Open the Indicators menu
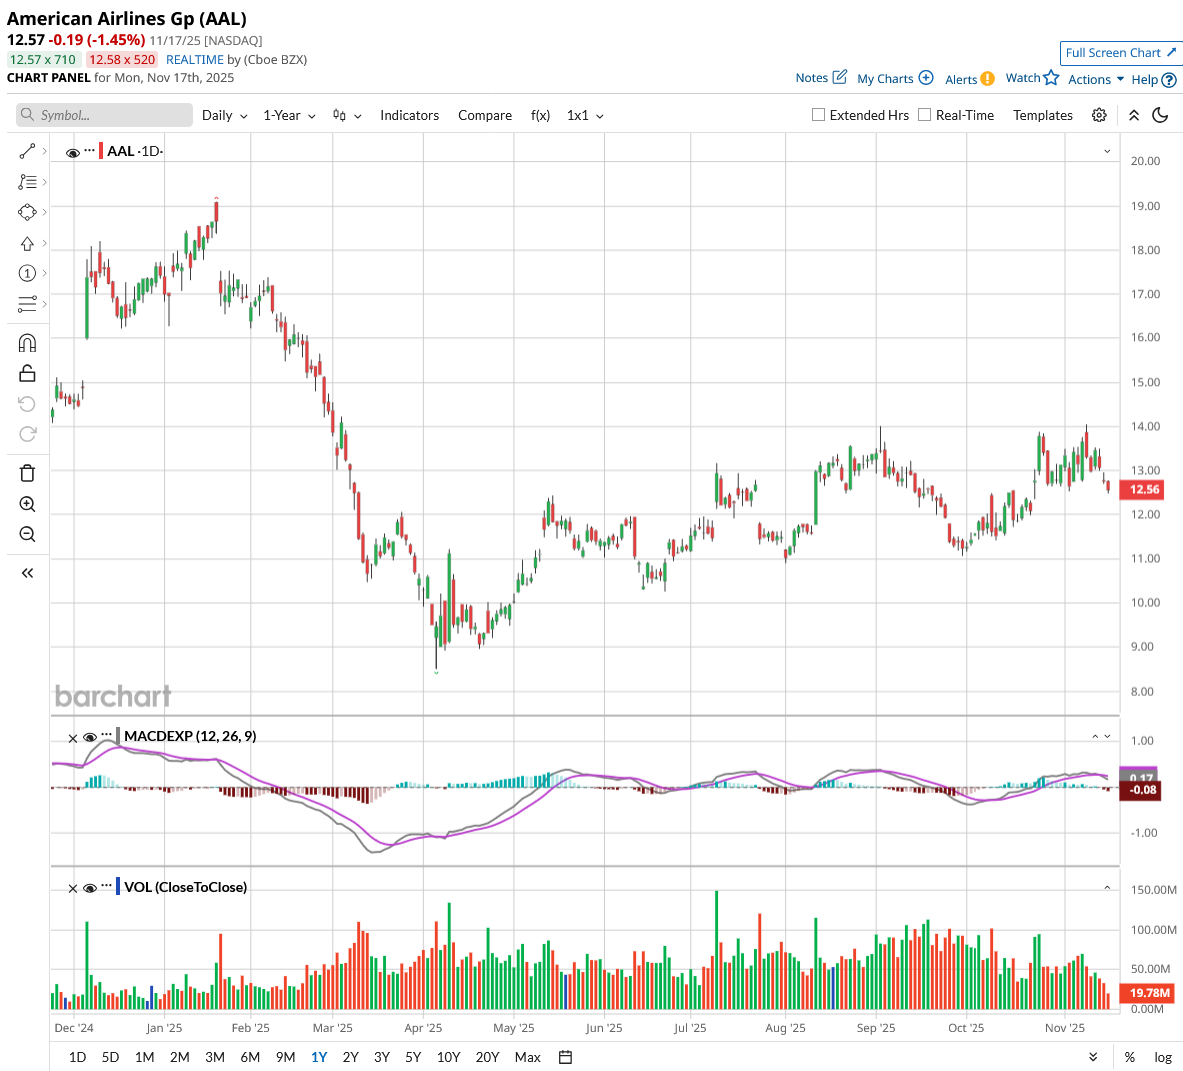Image resolution: width=1183 pixels, height=1071 pixels. pyautogui.click(x=409, y=115)
